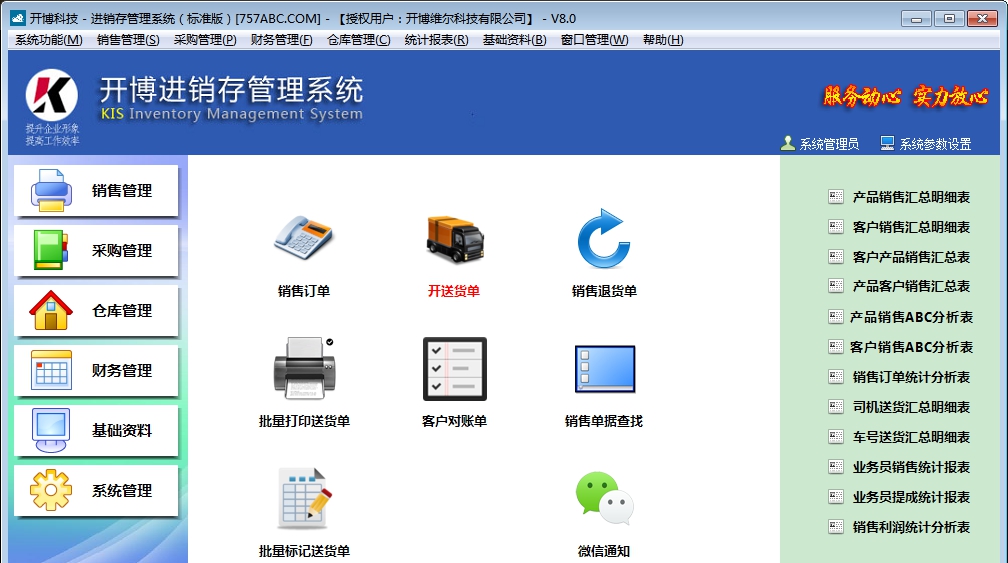
Task: Open the 系统功能(M) menu
Action: tap(49, 40)
